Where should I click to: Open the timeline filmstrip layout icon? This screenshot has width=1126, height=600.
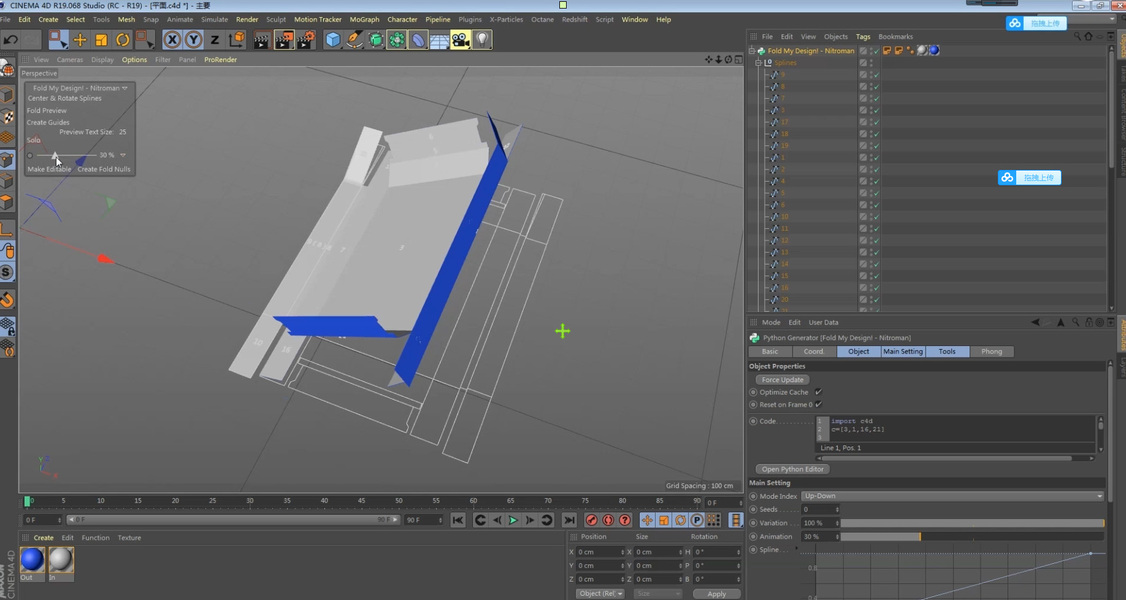[x=735, y=520]
